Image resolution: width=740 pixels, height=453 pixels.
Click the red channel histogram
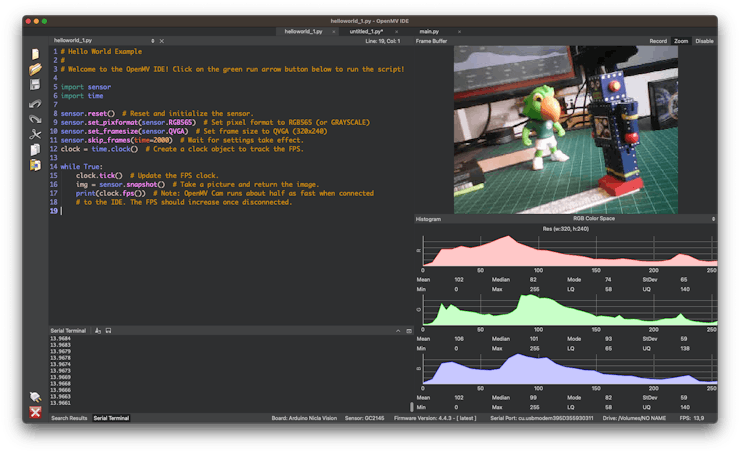pyautogui.click(x=570, y=251)
